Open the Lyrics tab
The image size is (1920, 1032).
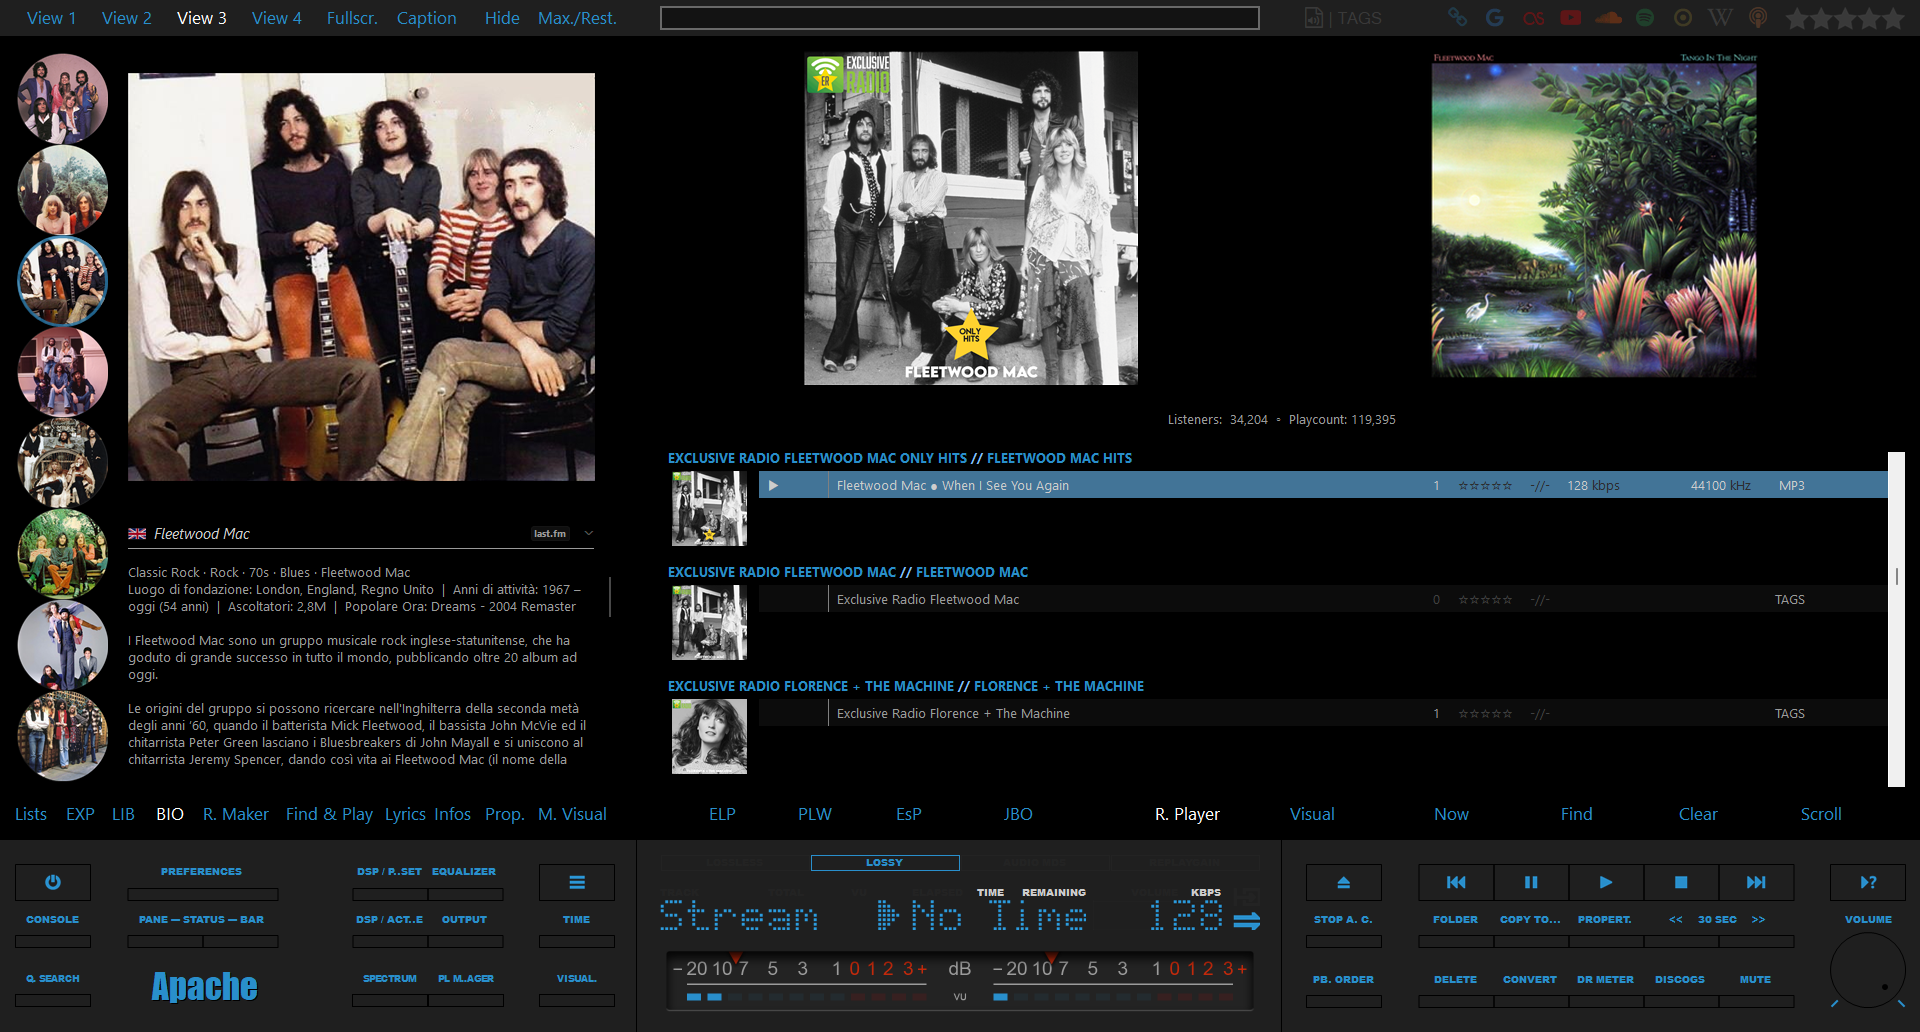tap(405, 814)
